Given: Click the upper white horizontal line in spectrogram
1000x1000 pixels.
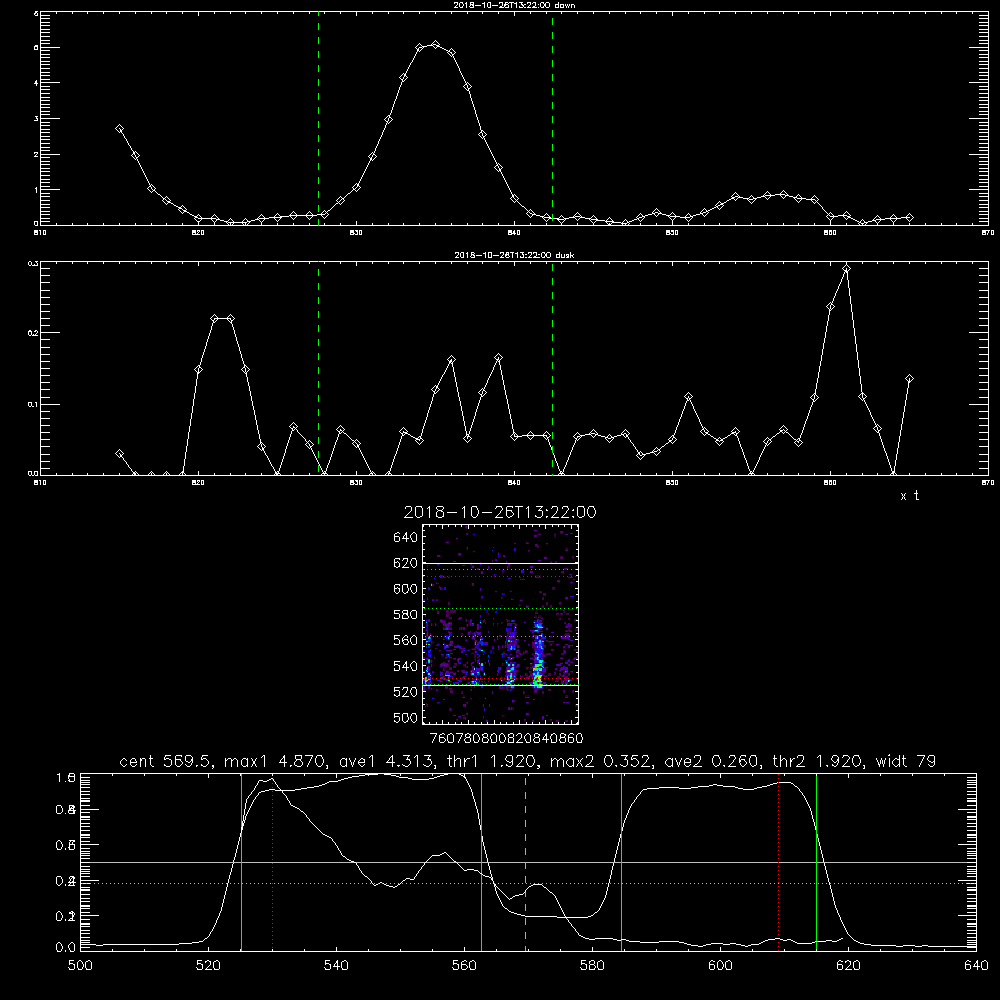Looking at the screenshot, I should pos(500,563).
